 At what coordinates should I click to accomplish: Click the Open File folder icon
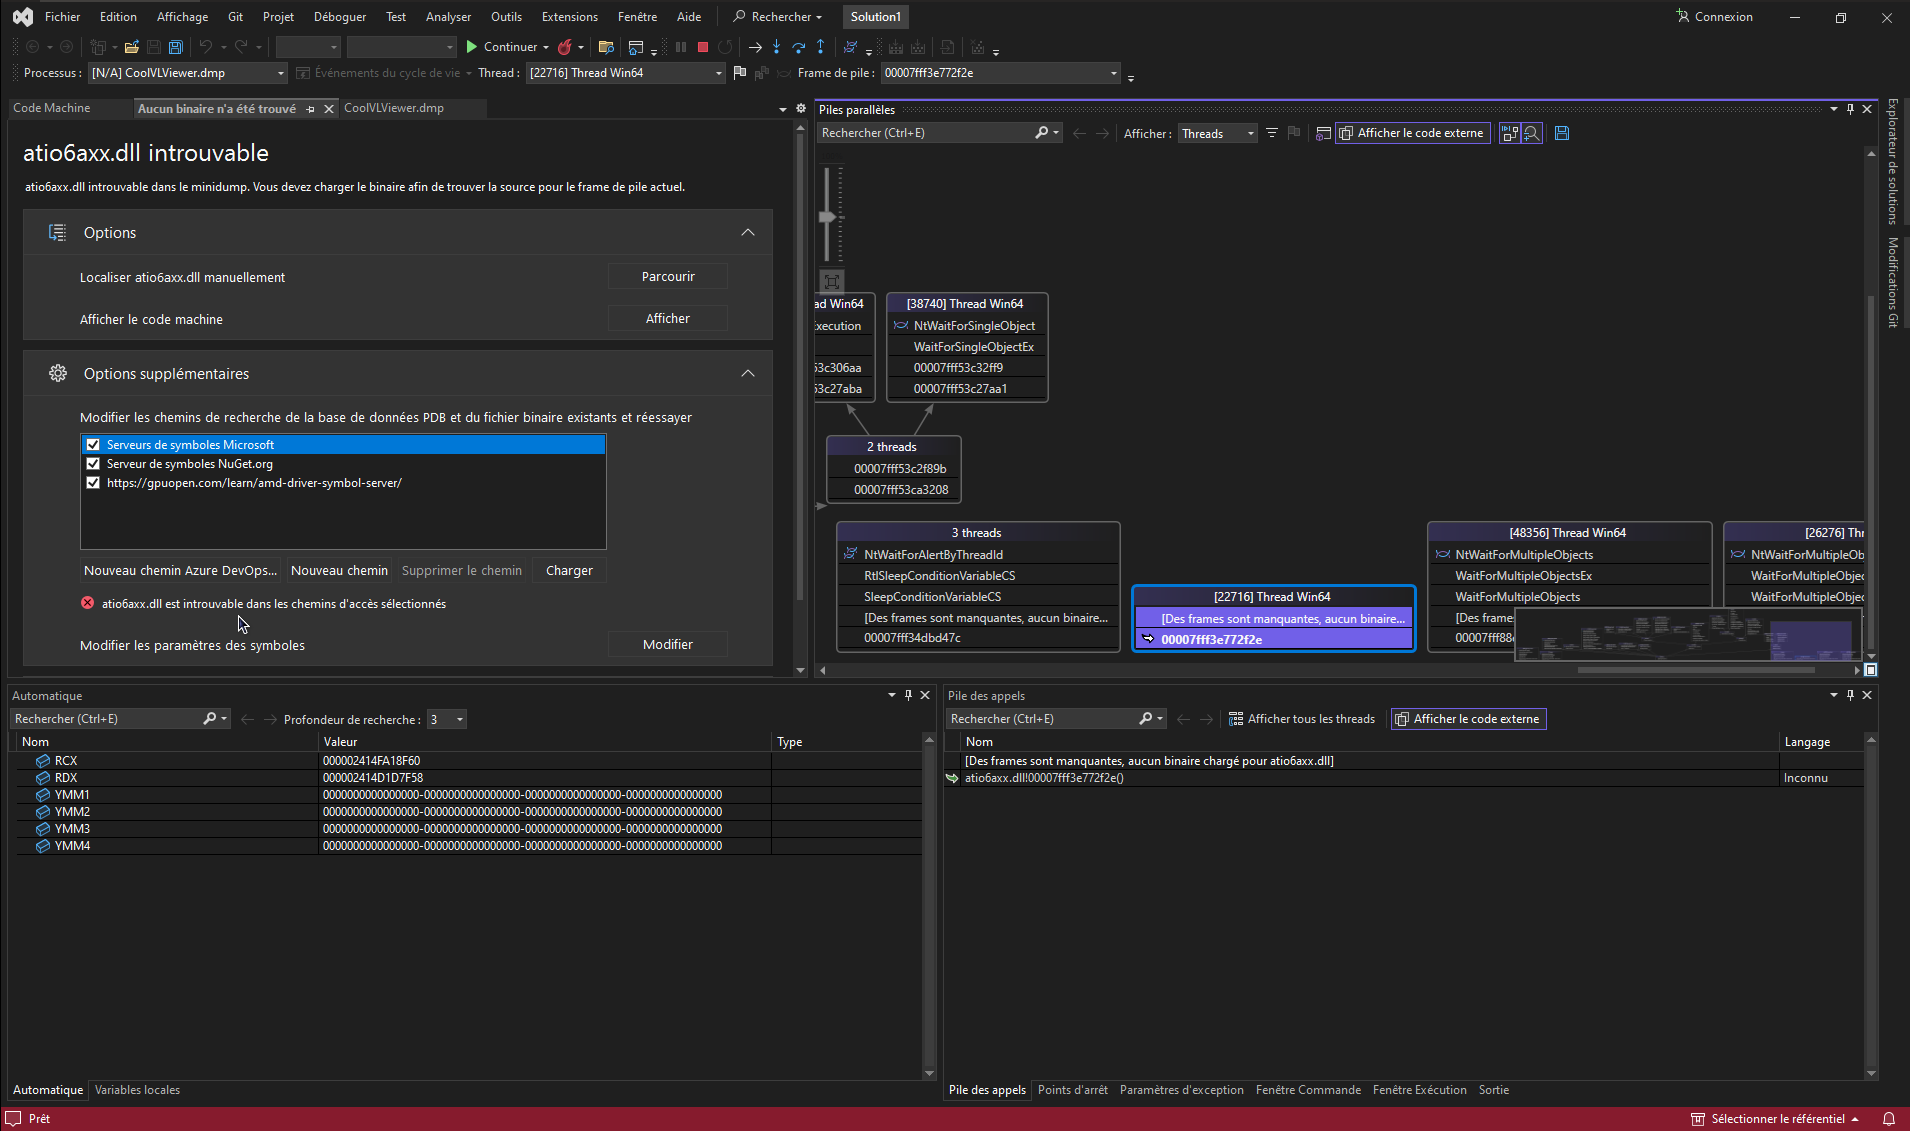tap(131, 47)
